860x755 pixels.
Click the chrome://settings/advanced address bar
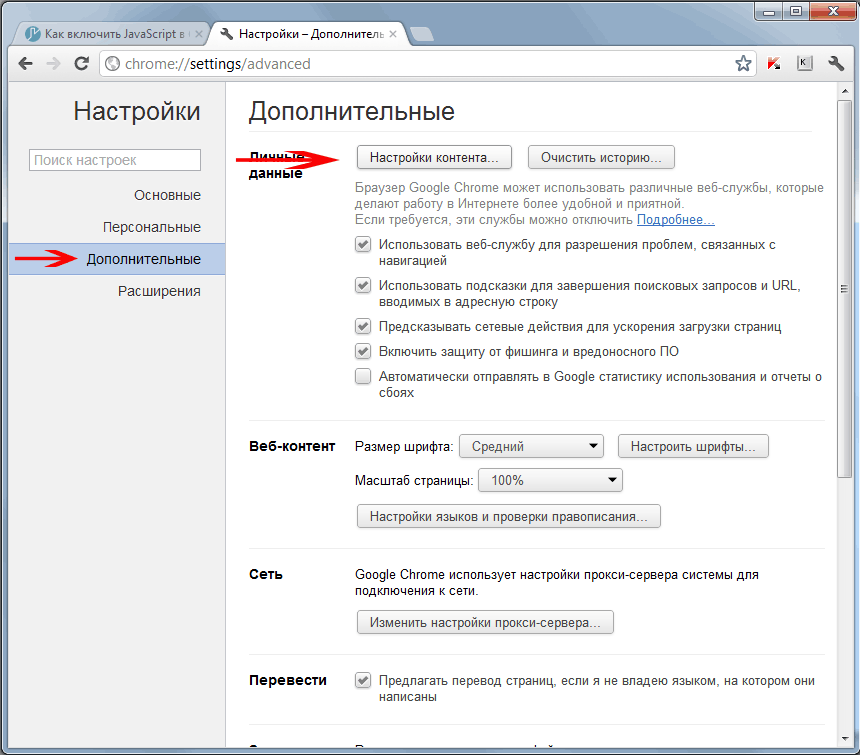tap(428, 64)
